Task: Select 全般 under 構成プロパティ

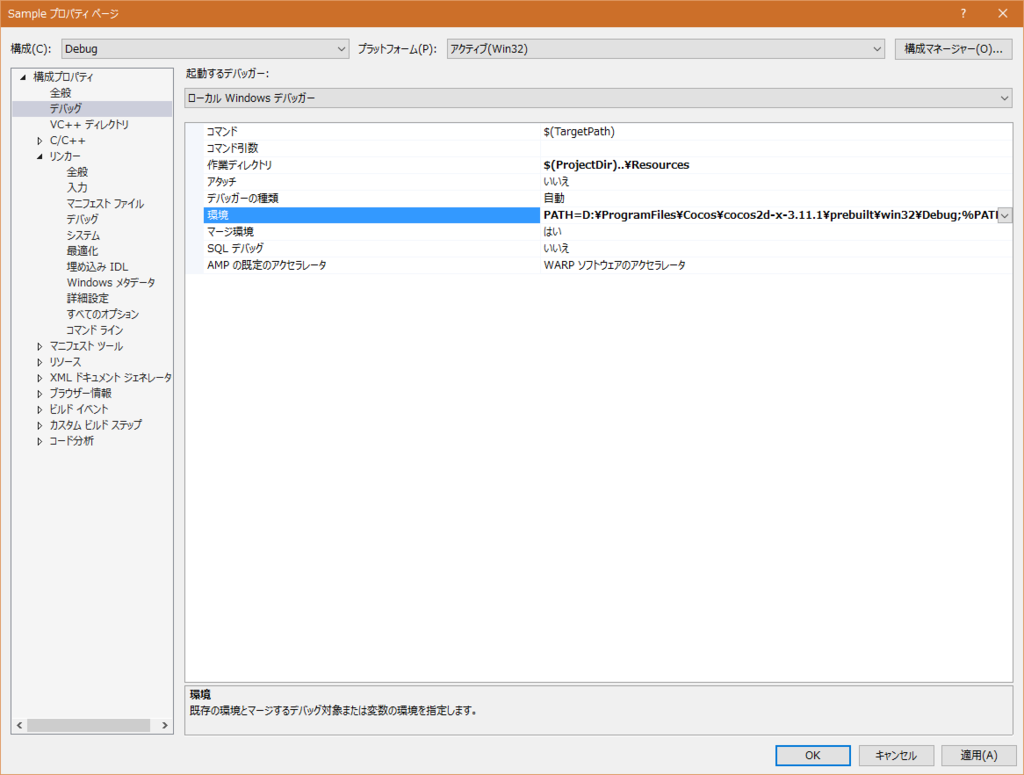Action: pyautogui.click(x=61, y=93)
